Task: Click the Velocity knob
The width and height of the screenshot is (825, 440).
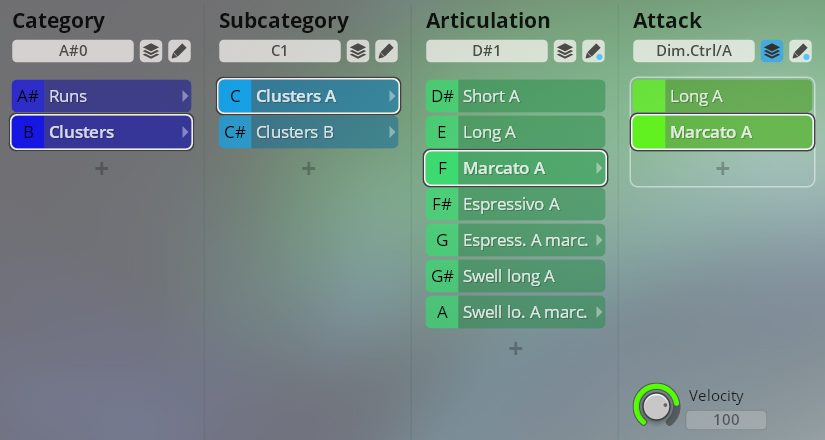Action: pyautogui.click(x=656, y=406)
